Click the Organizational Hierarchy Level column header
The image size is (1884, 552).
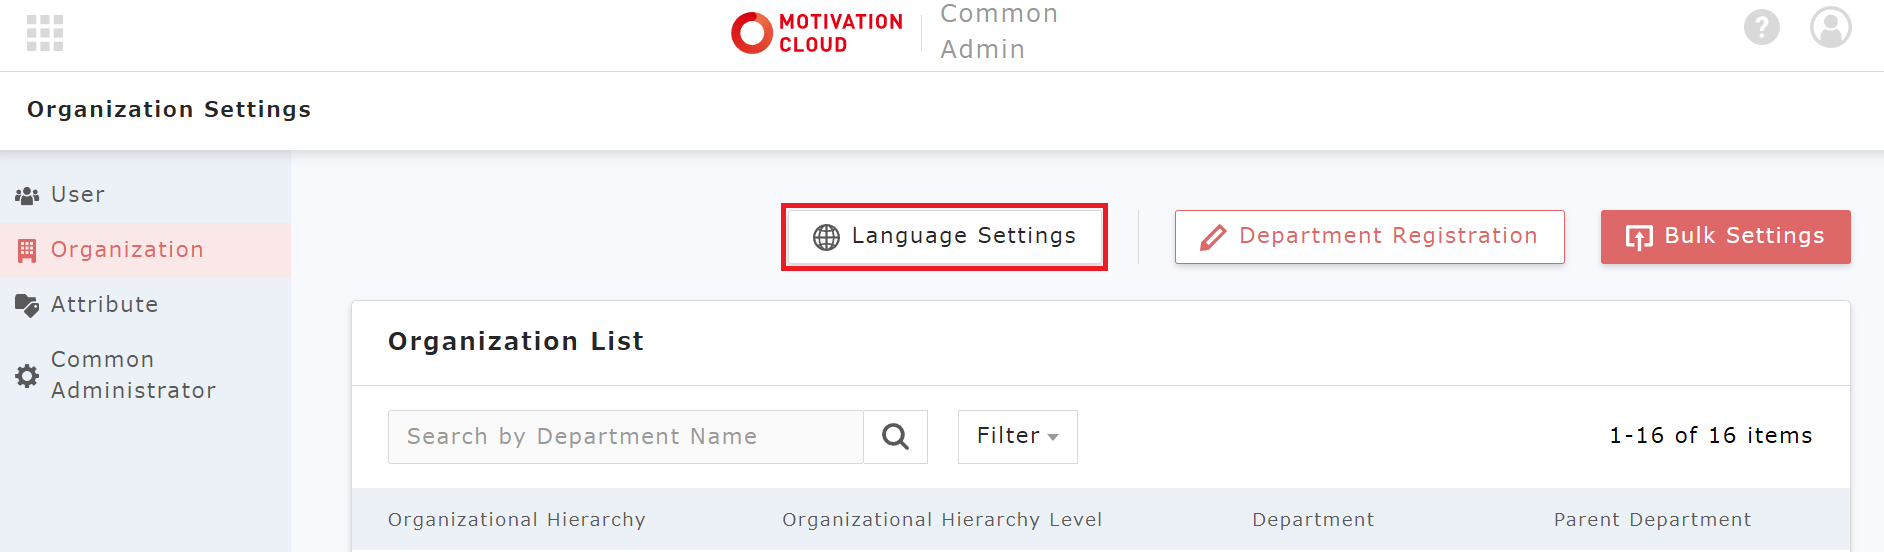pyautogui.click(x=942, y=520)
